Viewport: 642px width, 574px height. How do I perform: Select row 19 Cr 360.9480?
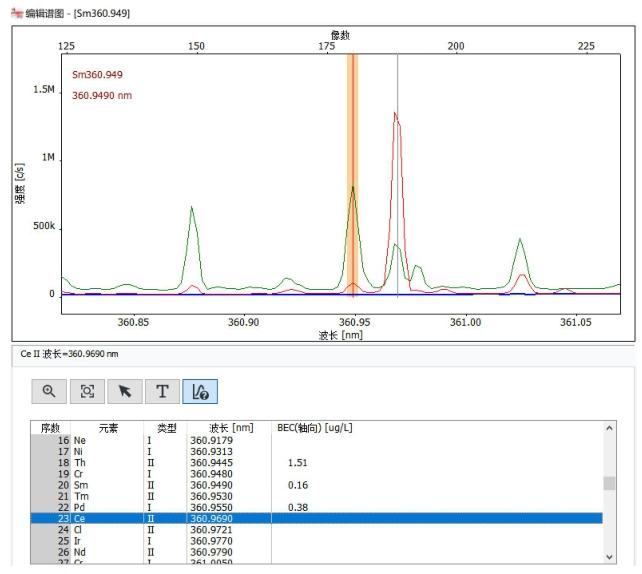click(316, 474)
